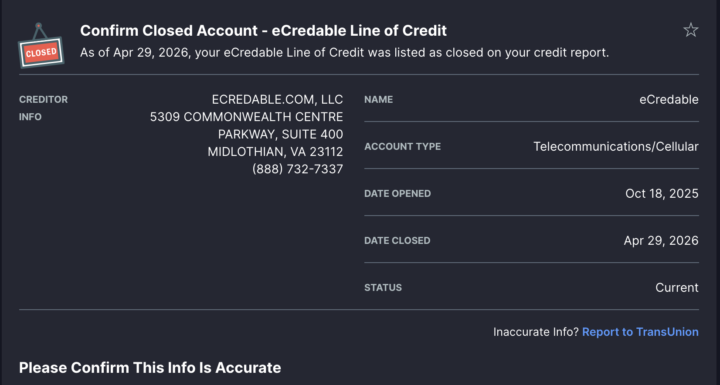
Task: Click the DATE OPENED label
Action: tap(398, 193)
